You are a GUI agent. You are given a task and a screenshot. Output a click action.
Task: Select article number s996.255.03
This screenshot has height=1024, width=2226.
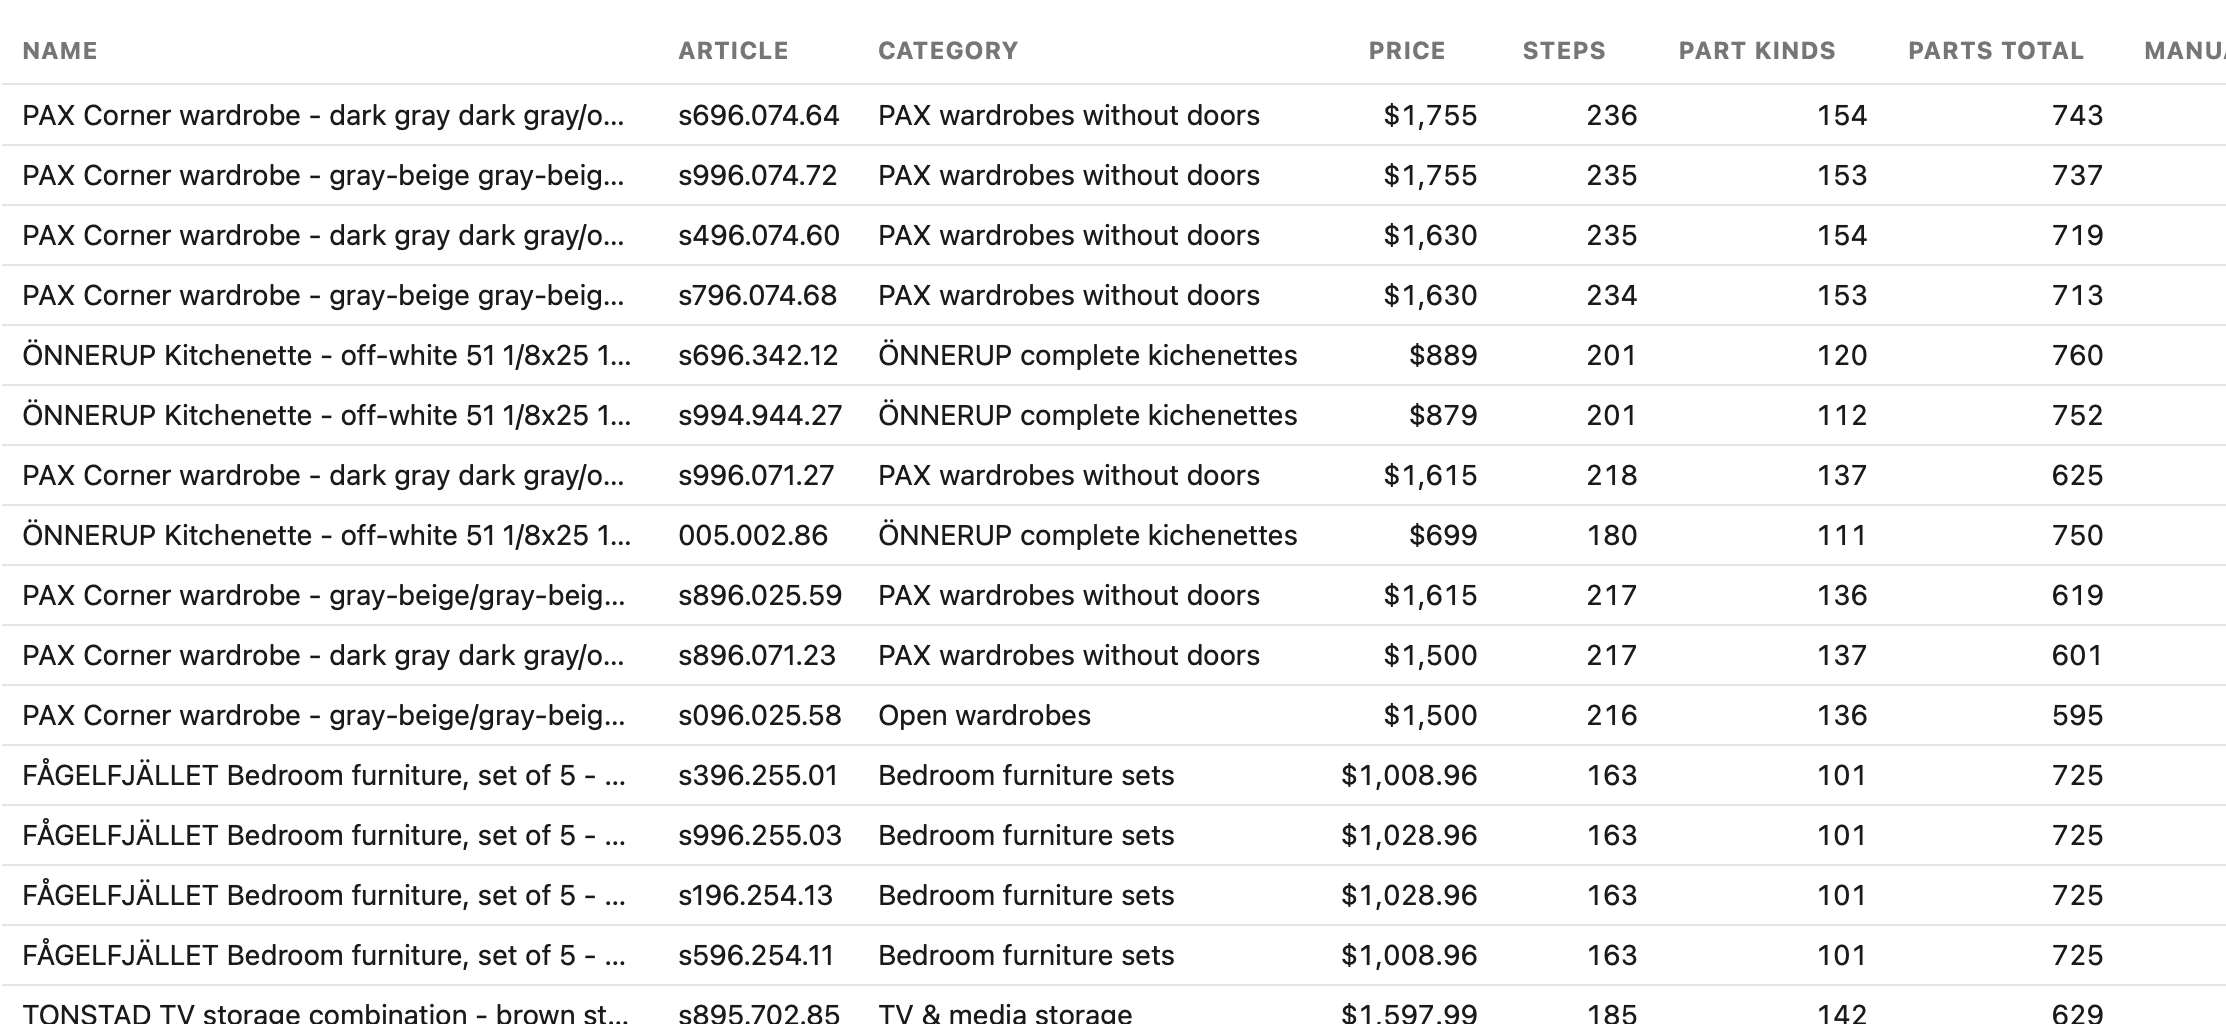pyautogui.click(x=760, y=836)
